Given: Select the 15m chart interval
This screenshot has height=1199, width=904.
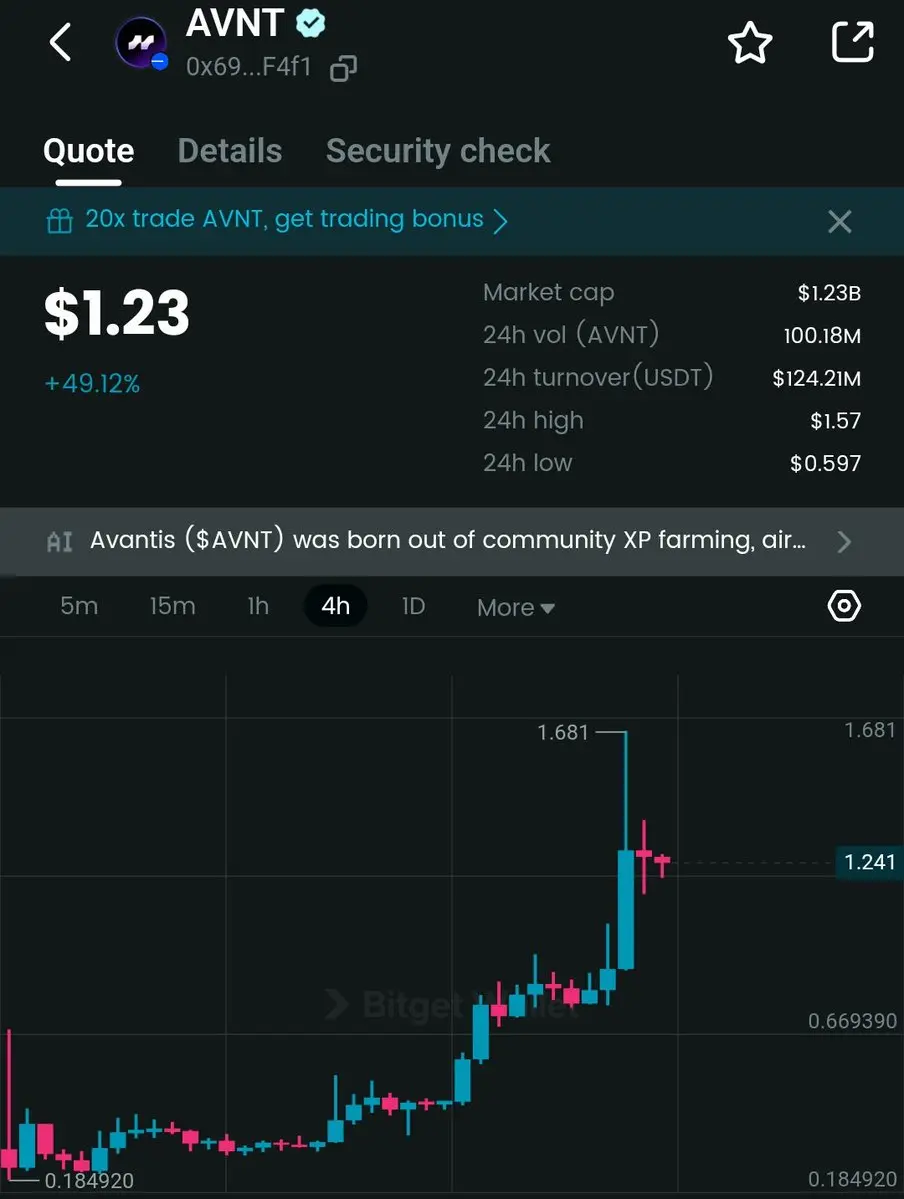Looking at the screenshot, I should point(172,606).
